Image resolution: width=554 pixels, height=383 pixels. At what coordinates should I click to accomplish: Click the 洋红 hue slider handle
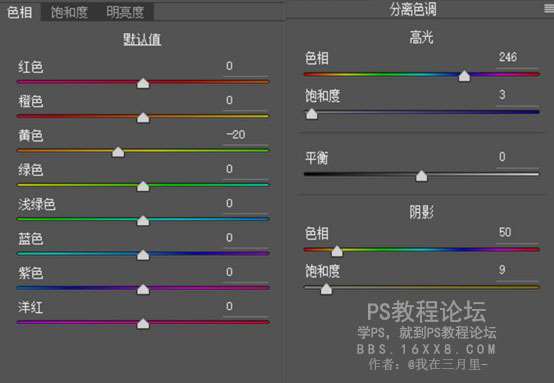(143, 324)
